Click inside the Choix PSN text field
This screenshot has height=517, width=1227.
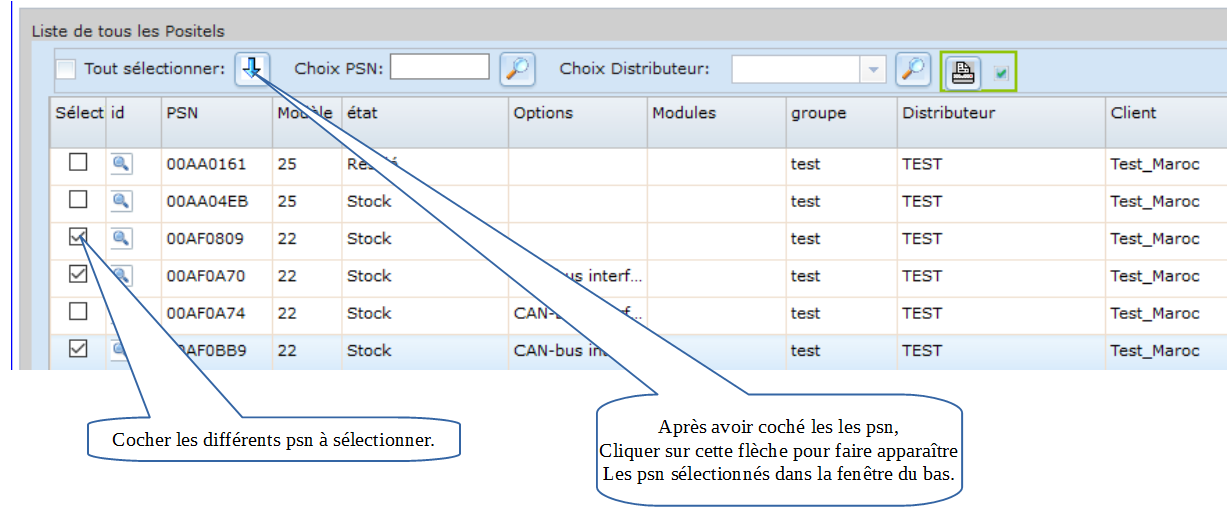point(439,67)
